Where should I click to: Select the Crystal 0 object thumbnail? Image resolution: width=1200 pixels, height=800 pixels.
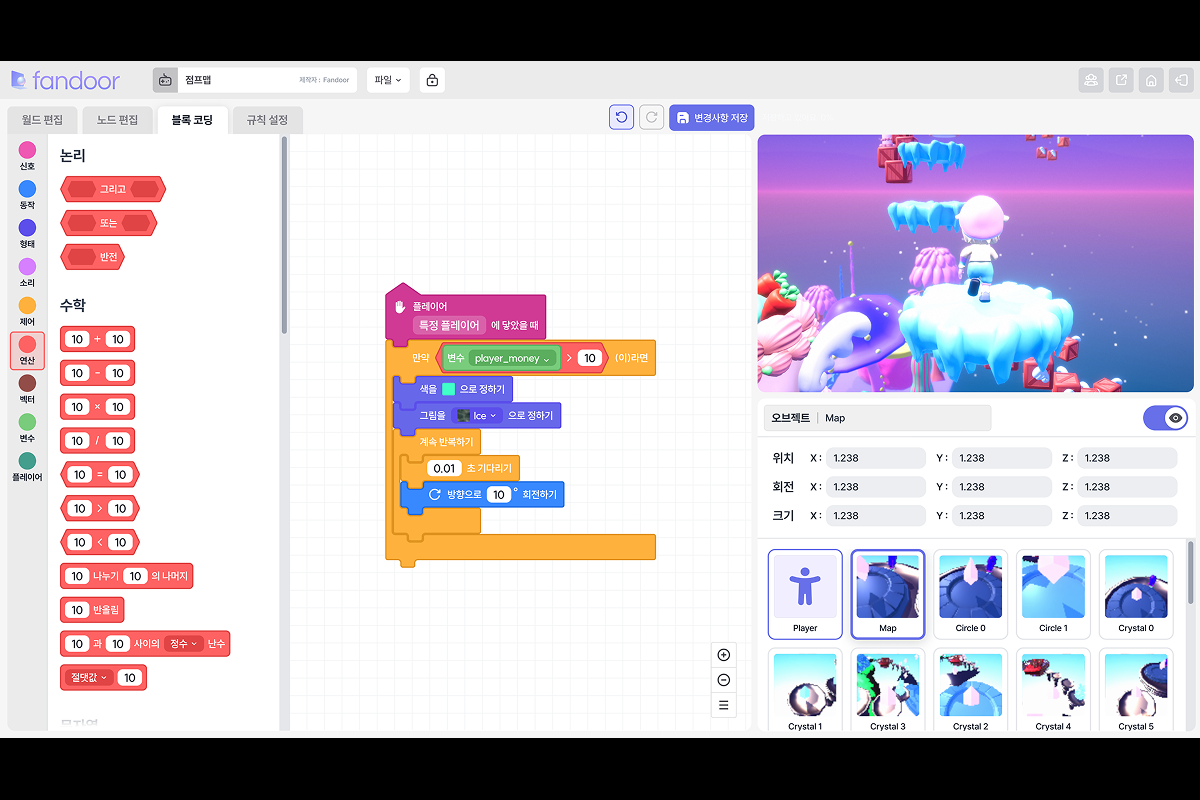(1136, 594)
